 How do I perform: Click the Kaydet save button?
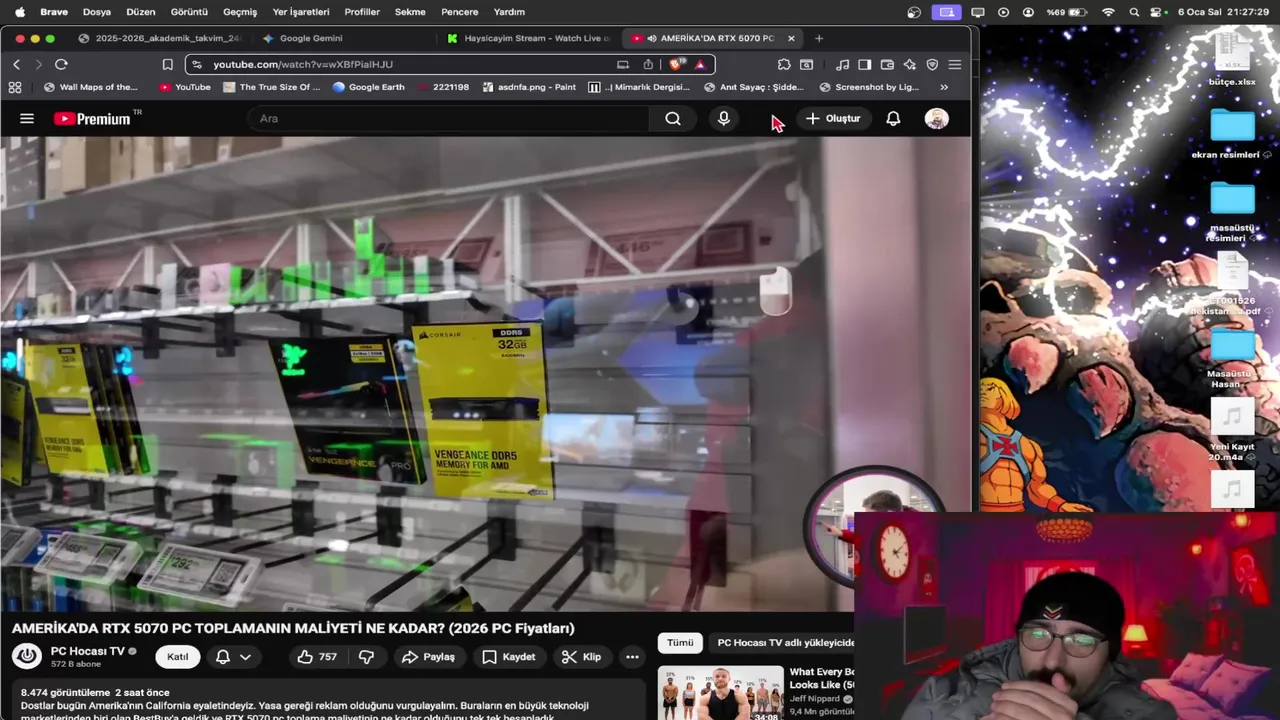point(508,657)
